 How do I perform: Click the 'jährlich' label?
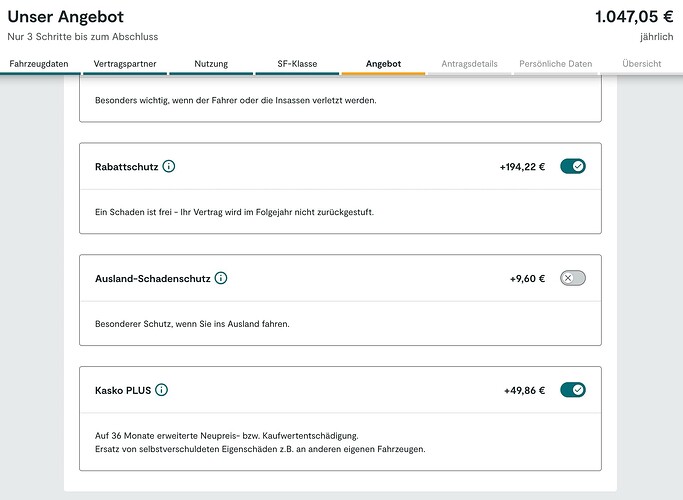[657, 37]
